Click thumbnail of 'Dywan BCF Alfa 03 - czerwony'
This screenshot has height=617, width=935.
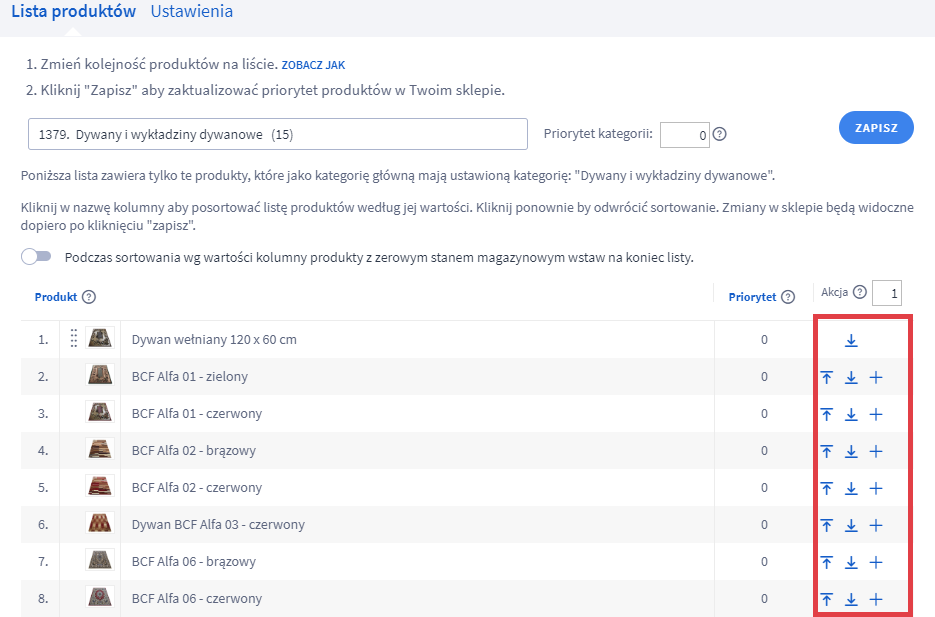tap(100, 523)
